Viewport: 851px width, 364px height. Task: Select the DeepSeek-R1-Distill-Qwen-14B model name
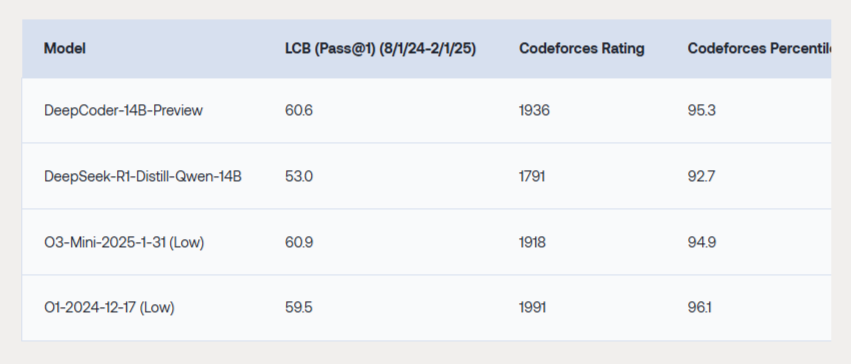click(143, 176)
